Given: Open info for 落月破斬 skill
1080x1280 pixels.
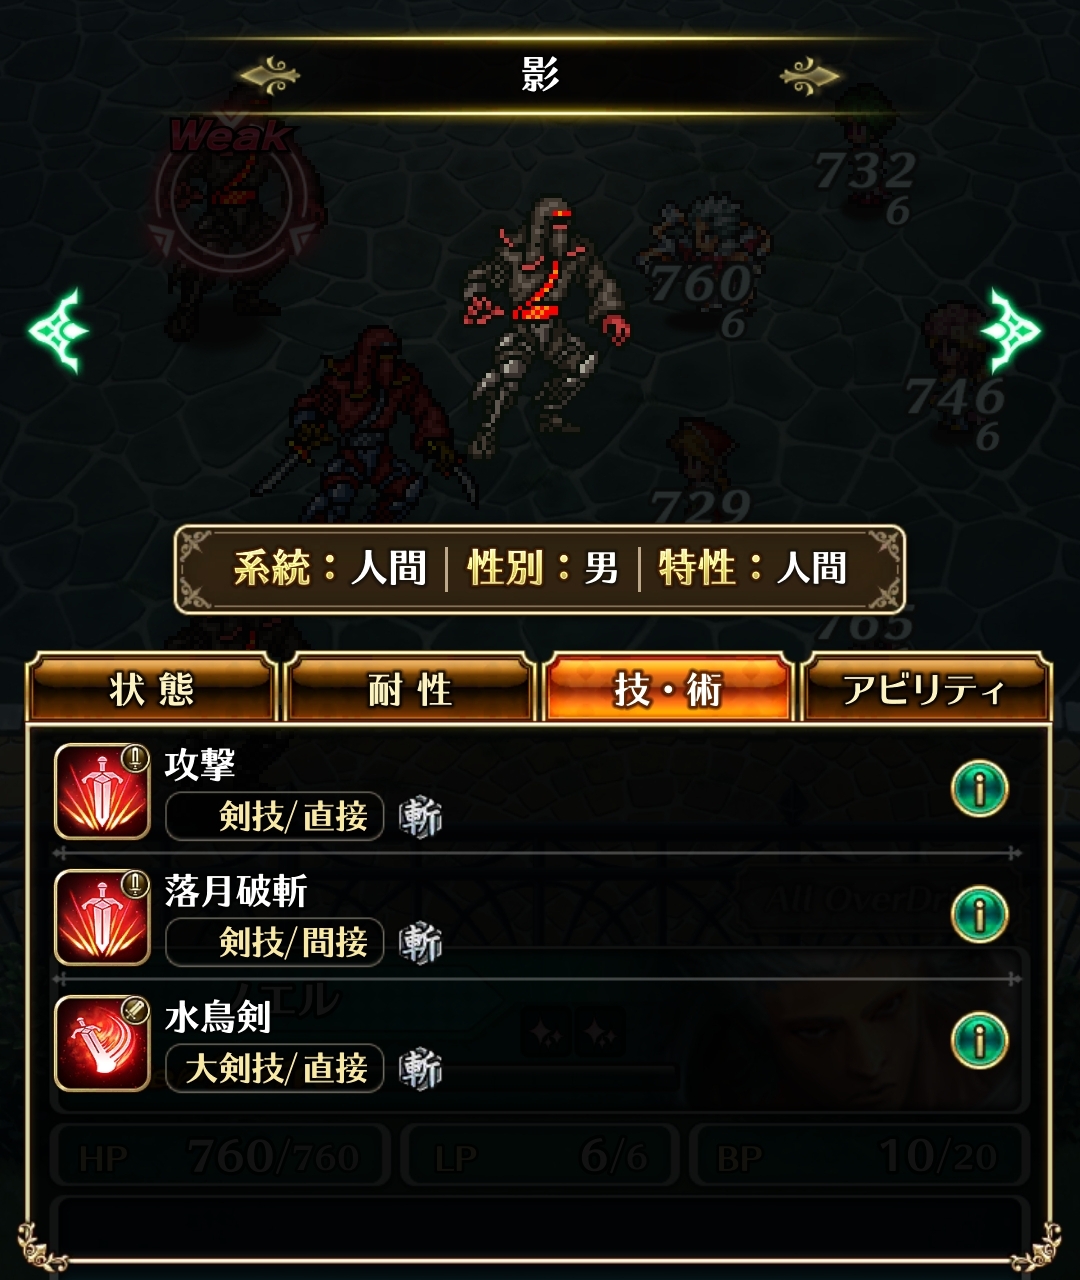Looking at the screenshot, I should (979, 915).
